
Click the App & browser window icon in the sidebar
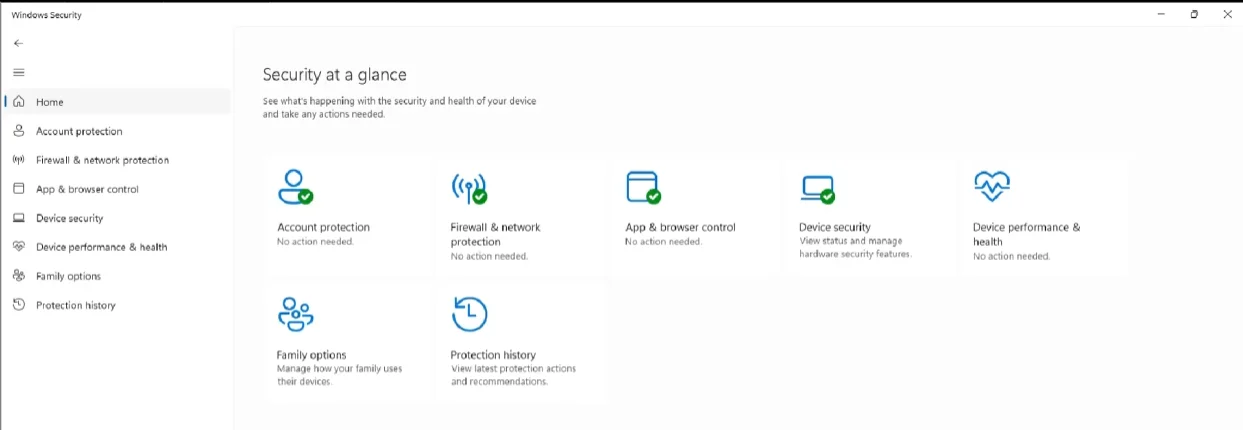pyautogui.click(x=18, y=189)
